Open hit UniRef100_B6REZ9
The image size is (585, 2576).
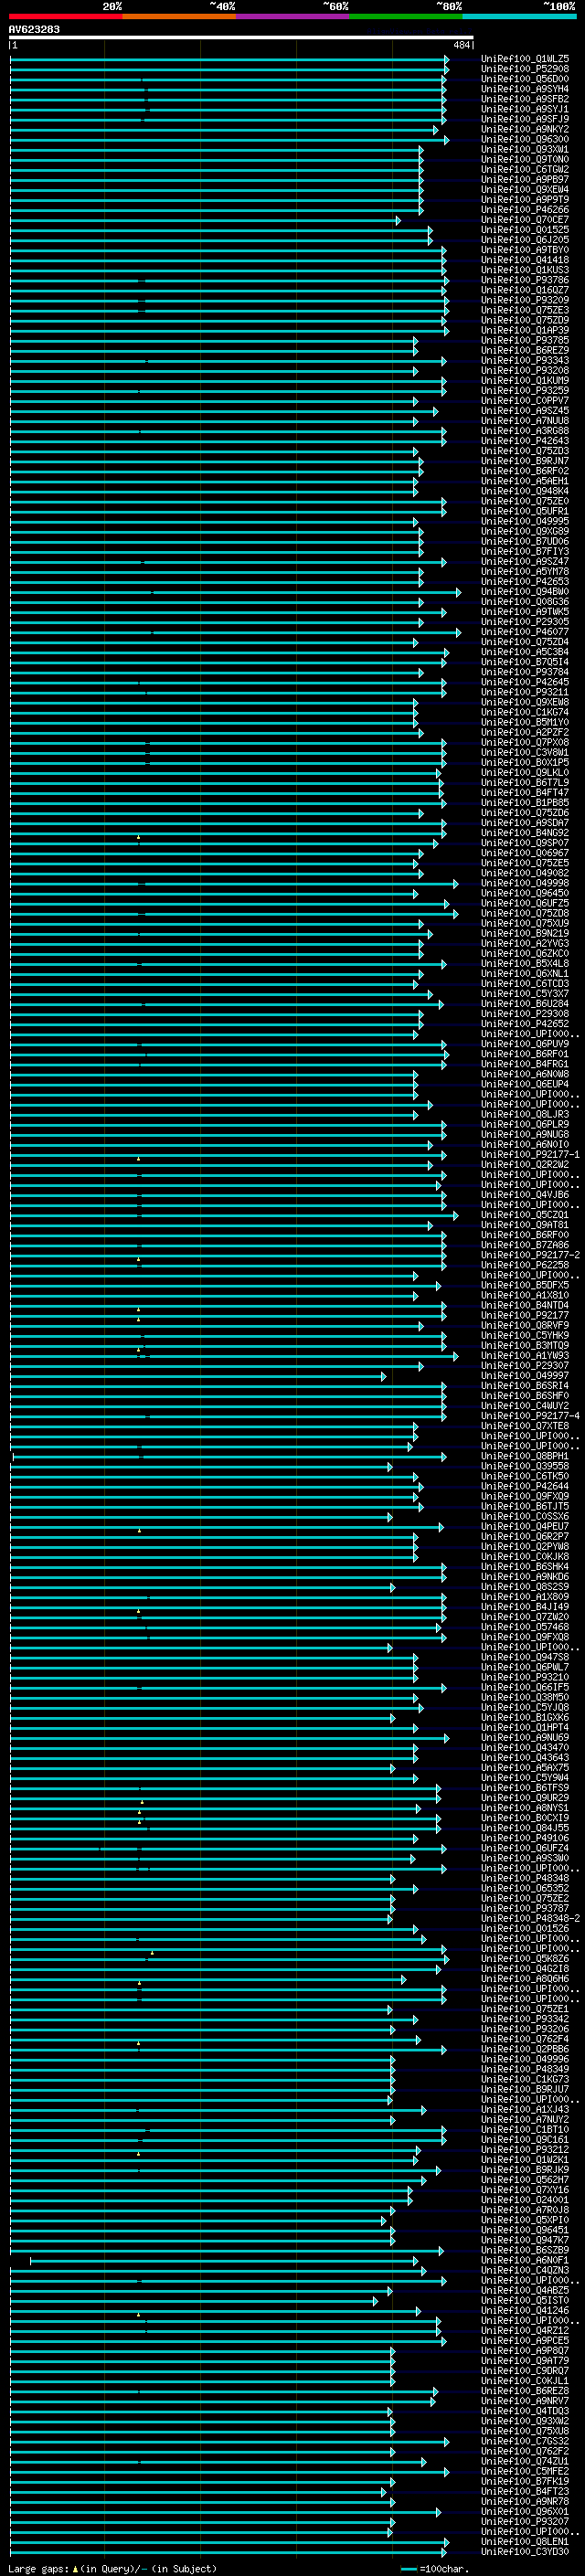(525, 350)
